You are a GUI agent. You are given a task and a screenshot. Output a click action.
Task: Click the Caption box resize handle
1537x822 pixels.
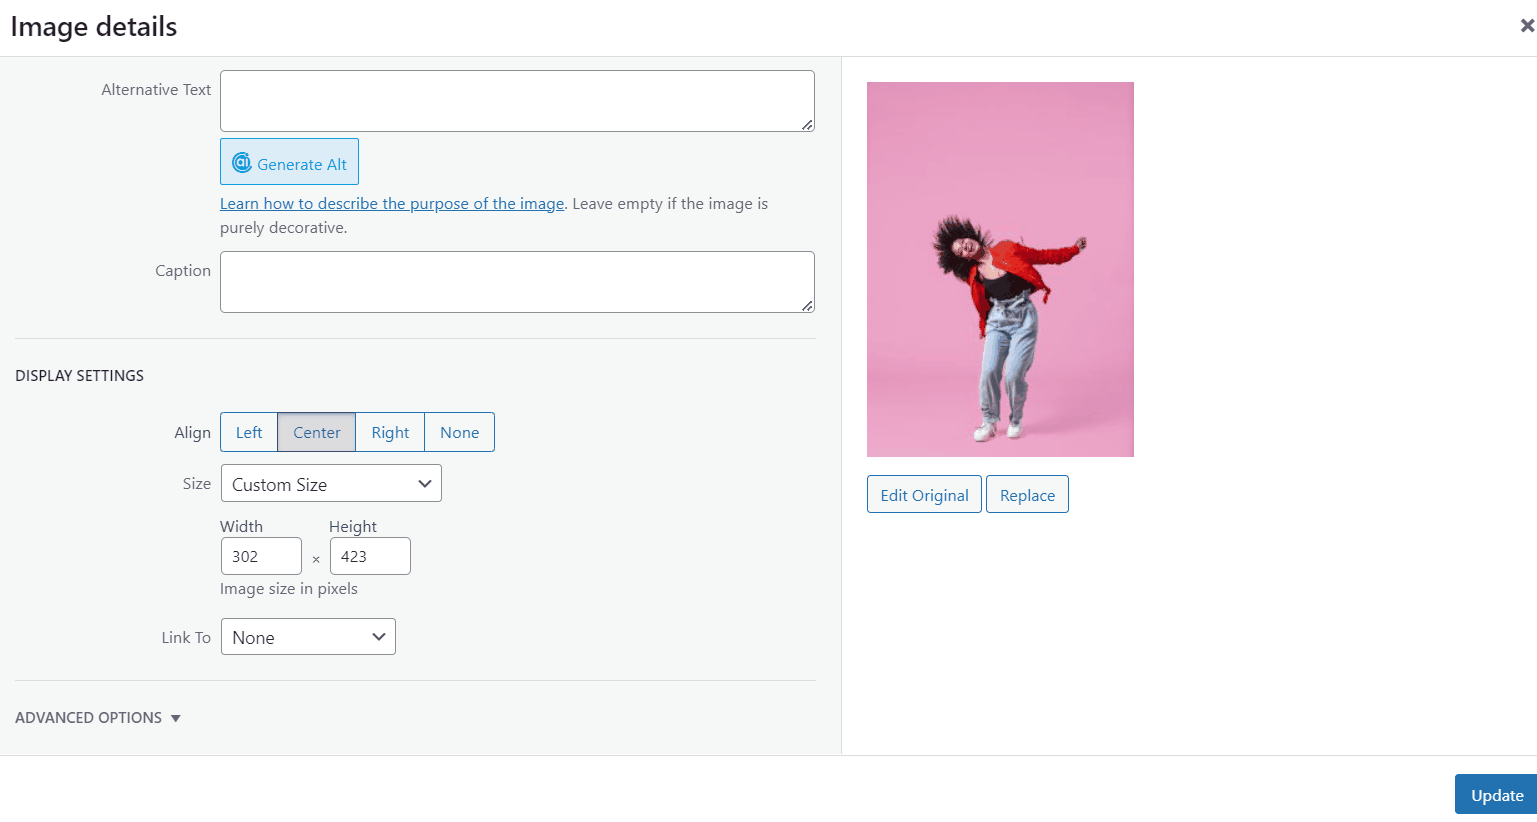pos(807,305)
